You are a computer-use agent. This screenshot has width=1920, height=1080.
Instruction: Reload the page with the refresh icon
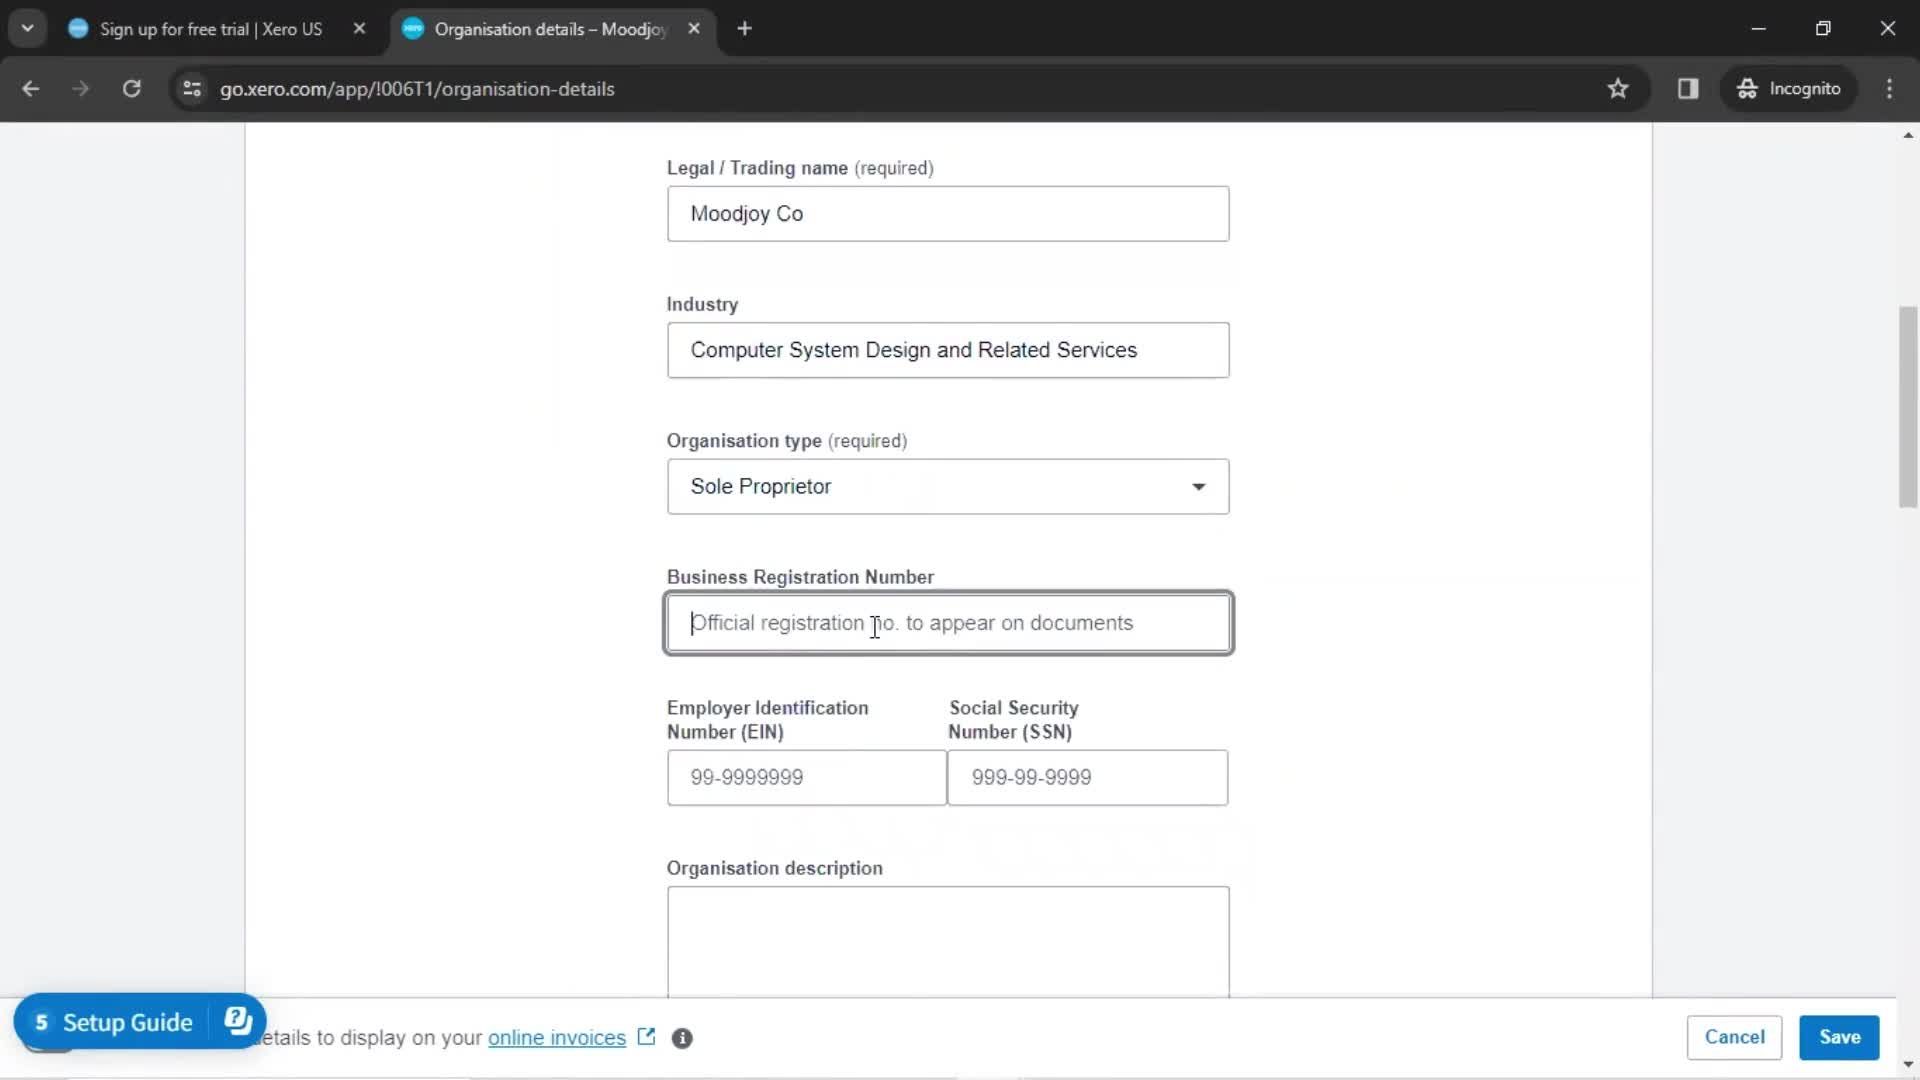131,89
